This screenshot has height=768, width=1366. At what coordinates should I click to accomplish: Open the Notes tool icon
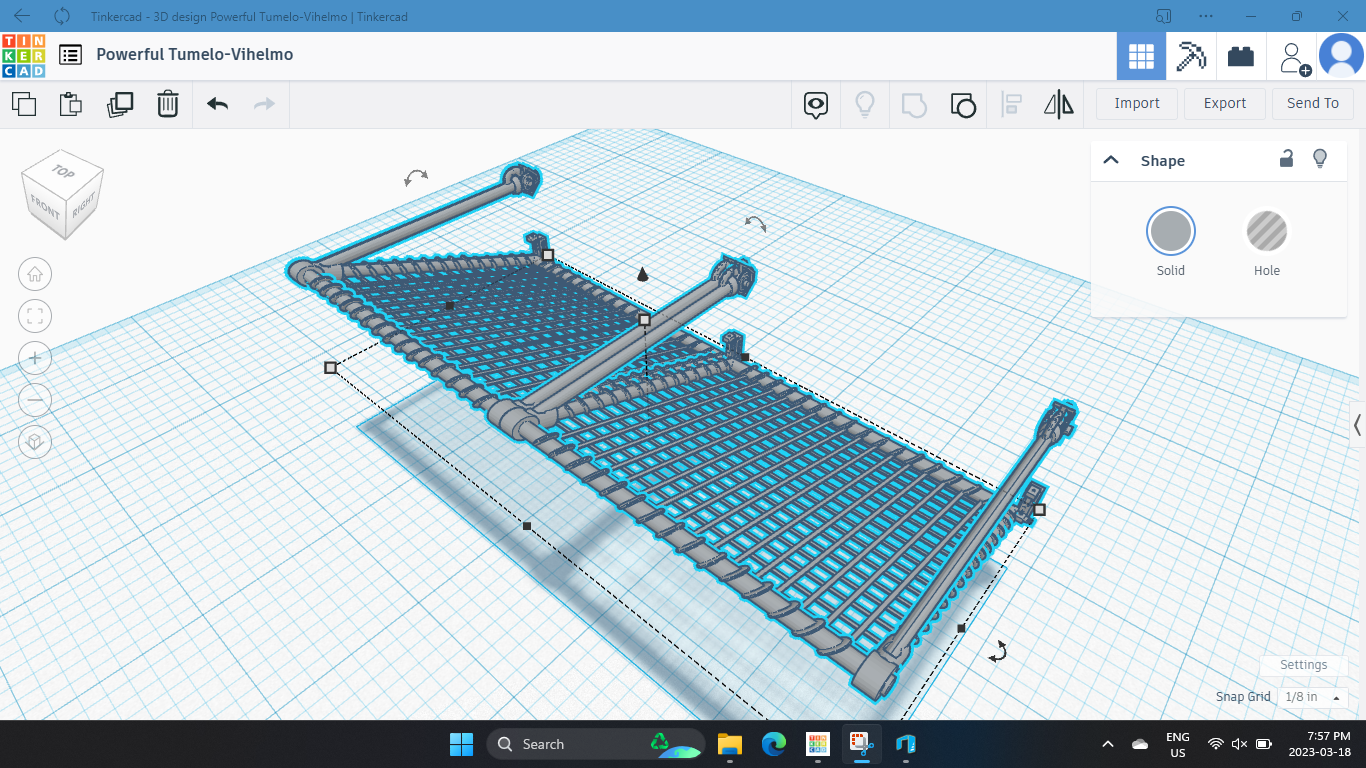[x=817, y=104]
